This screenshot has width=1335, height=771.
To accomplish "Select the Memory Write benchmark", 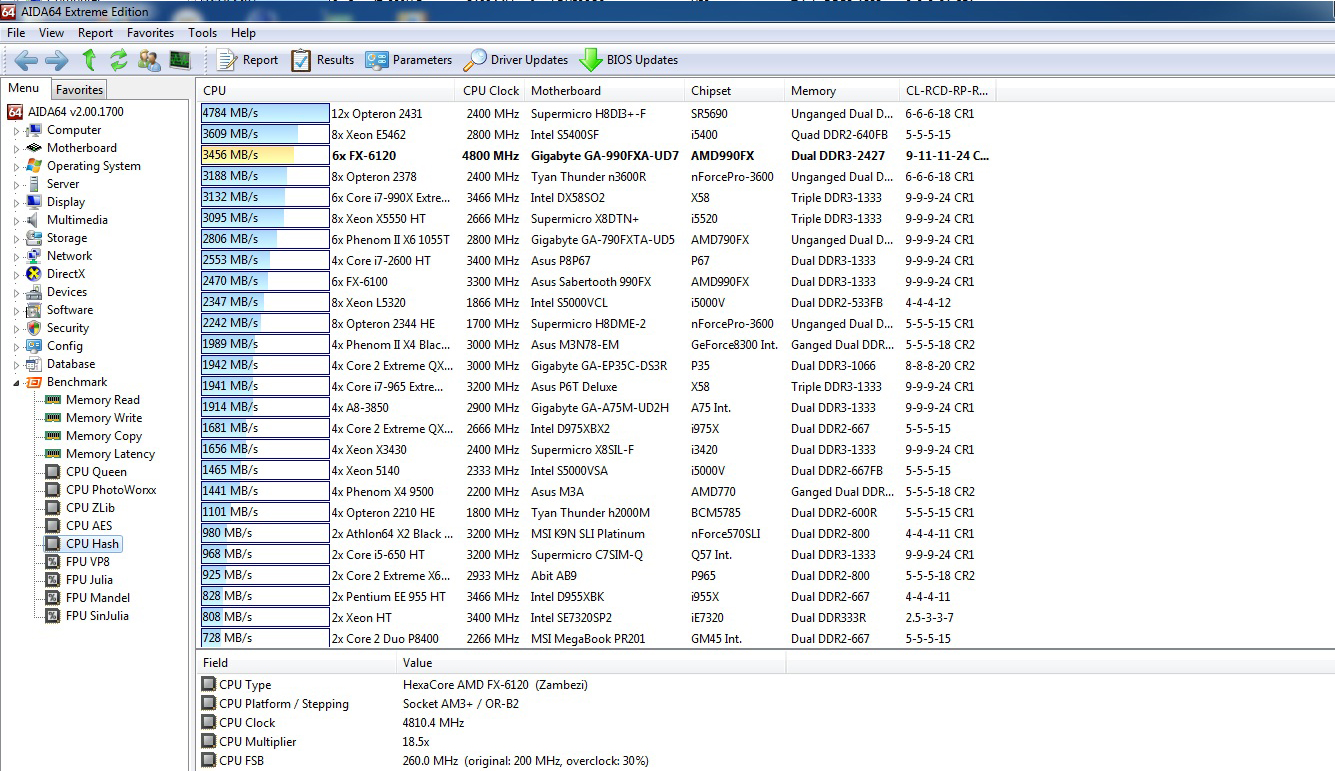I will [103, 418].
